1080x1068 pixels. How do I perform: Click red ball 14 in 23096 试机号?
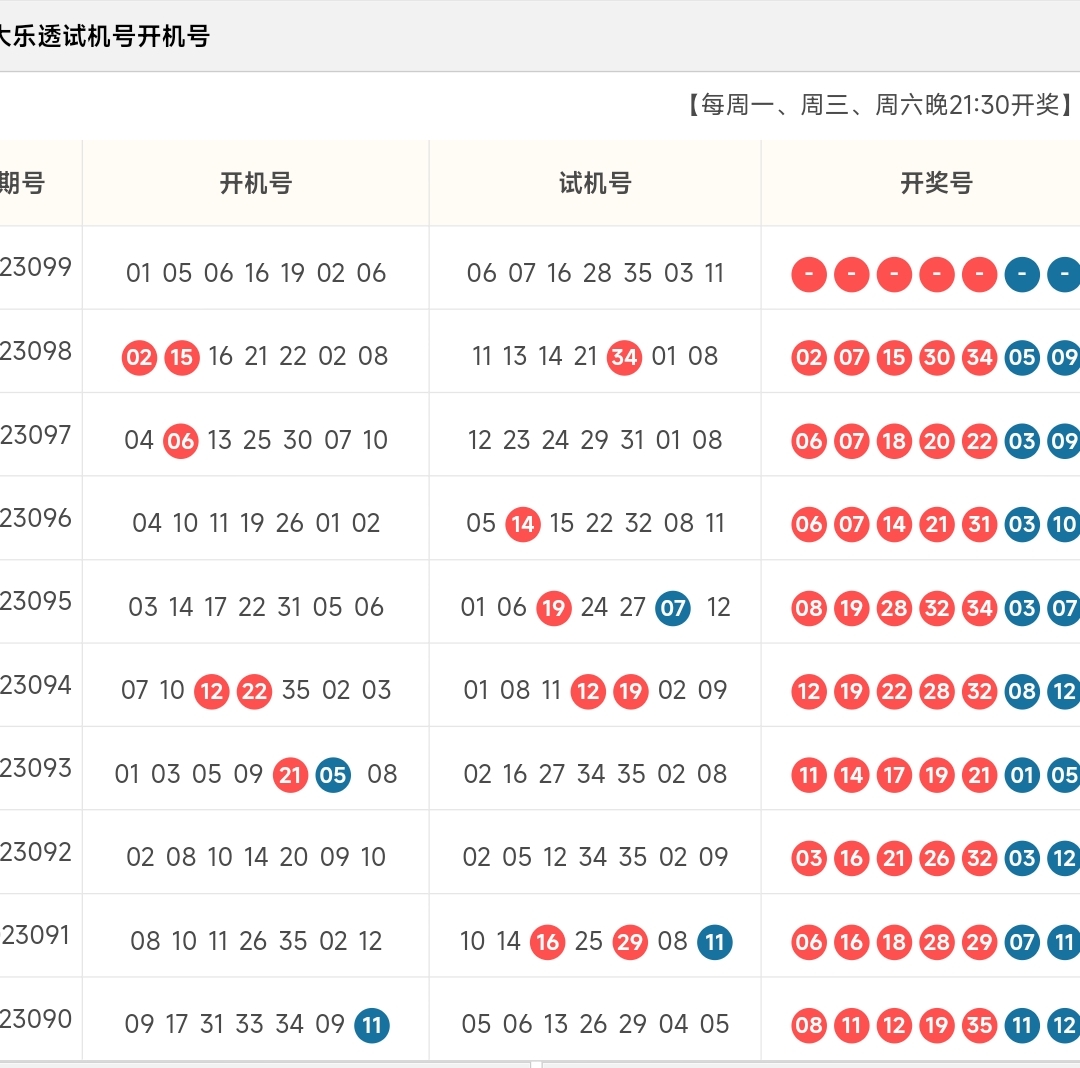click(523, 525)
